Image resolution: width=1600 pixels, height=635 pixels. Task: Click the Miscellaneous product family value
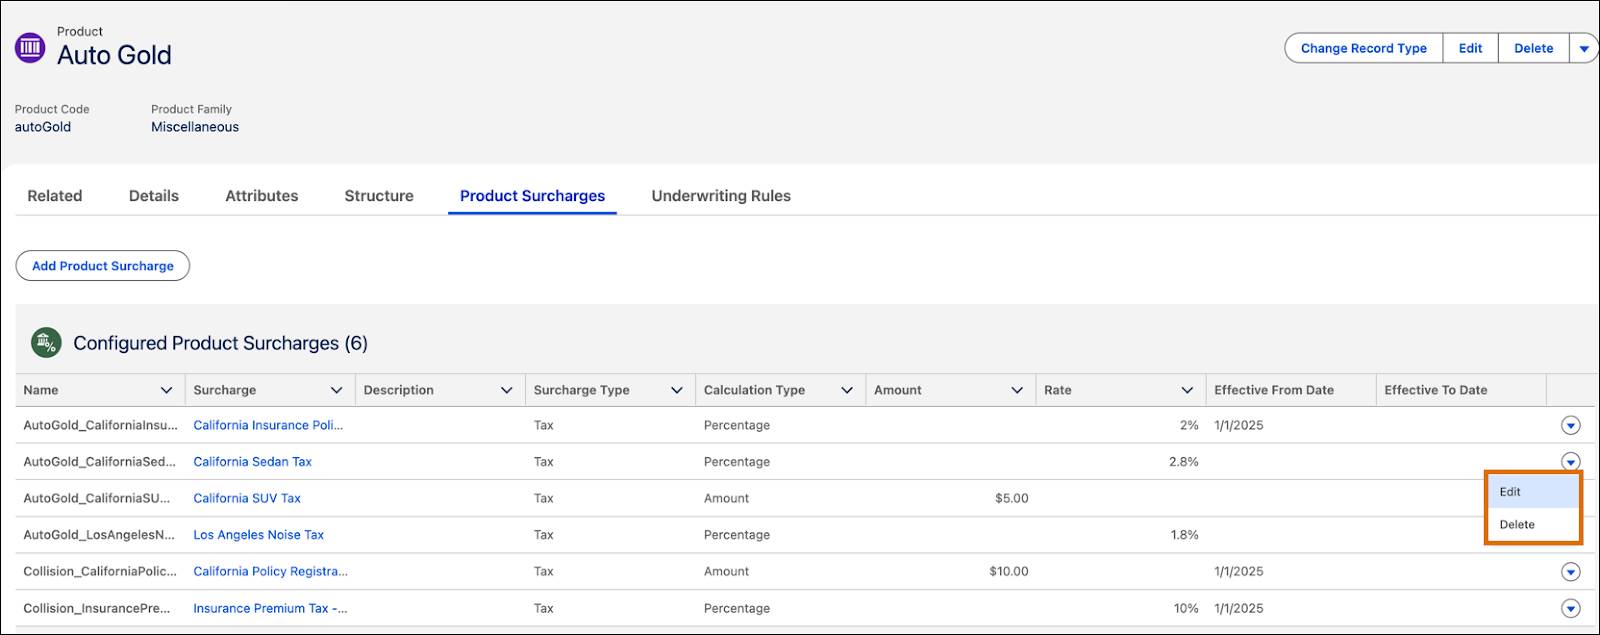(195, 127)
